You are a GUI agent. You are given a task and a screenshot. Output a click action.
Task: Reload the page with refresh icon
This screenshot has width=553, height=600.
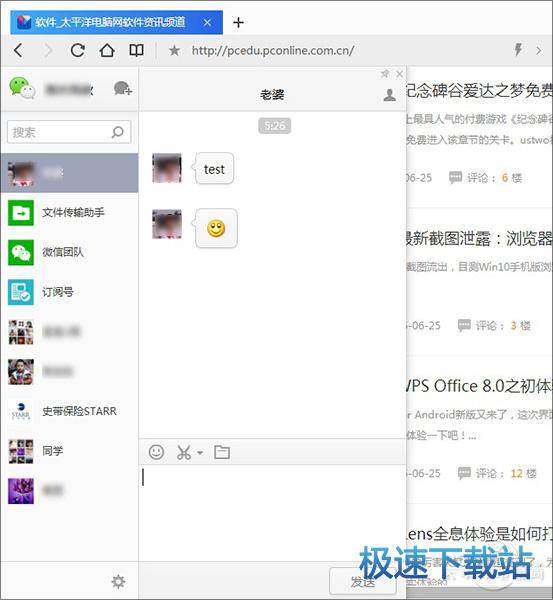tap(77, 50)
